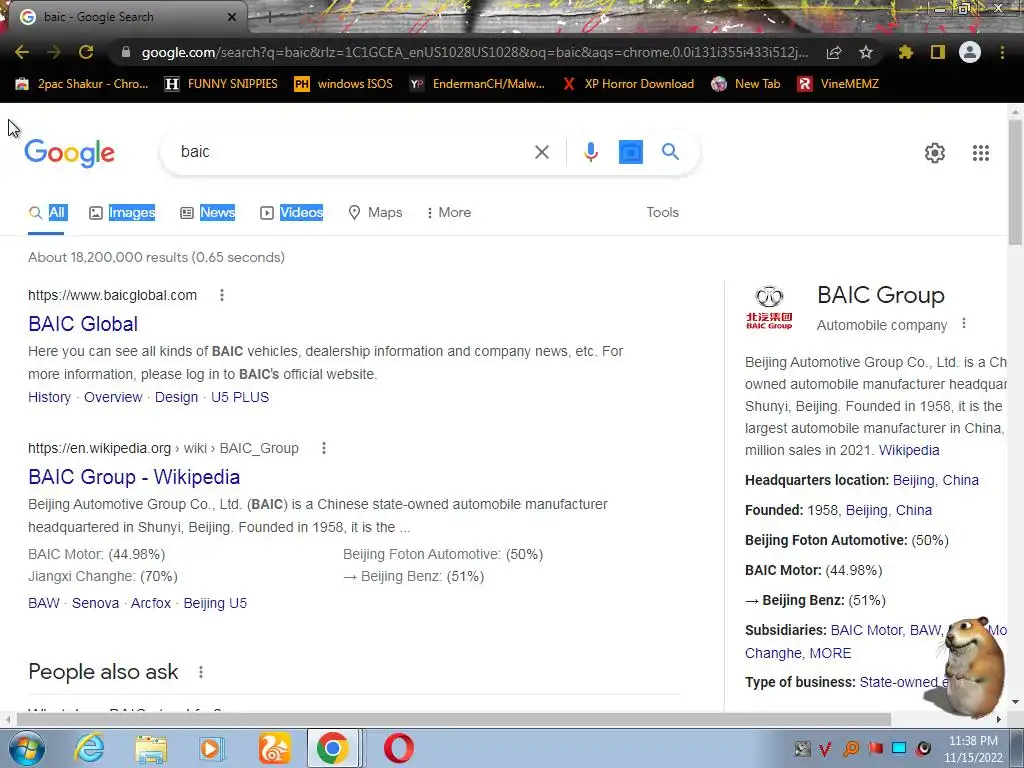
Task: Launch UC Browser from the taskbar
Action: click(x=274, y=748)
